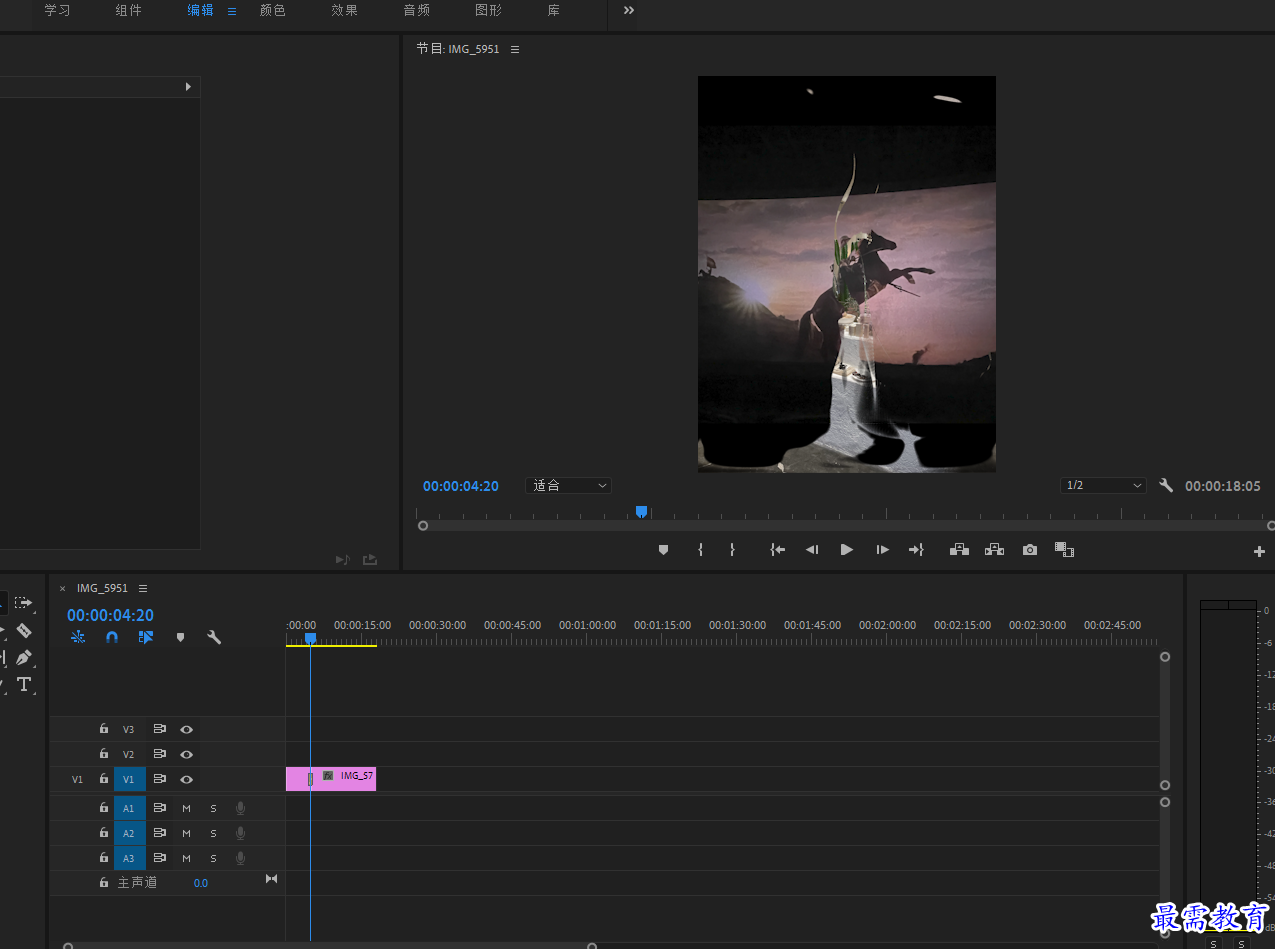Expand left panel arrow flyout
This screenshot has width=1275, height=949.
(x=188, y=87)
